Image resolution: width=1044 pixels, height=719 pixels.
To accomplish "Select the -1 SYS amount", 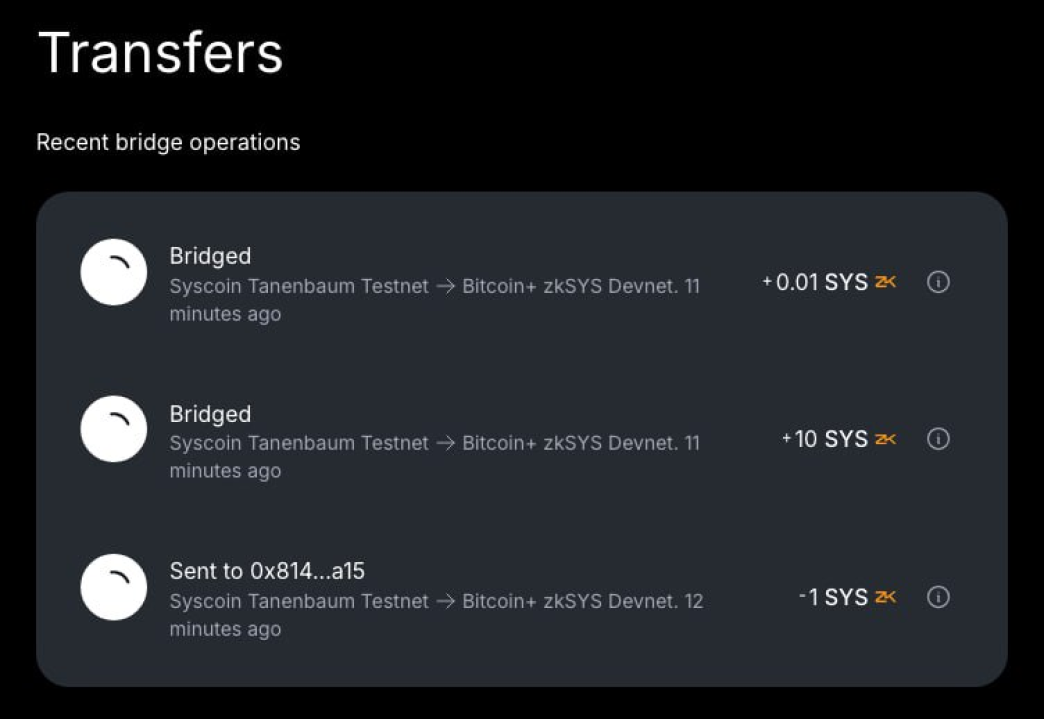I will click(x=833, y=597).
